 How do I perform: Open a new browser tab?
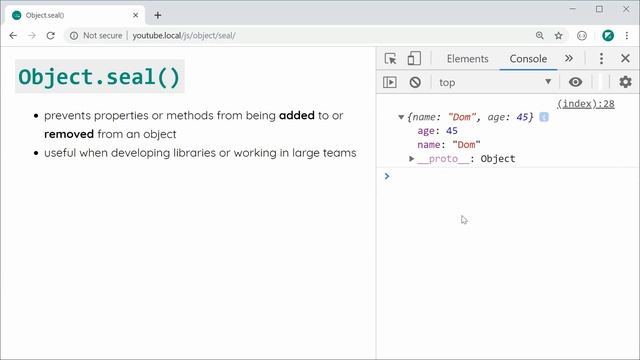click(x=158, y=16)
